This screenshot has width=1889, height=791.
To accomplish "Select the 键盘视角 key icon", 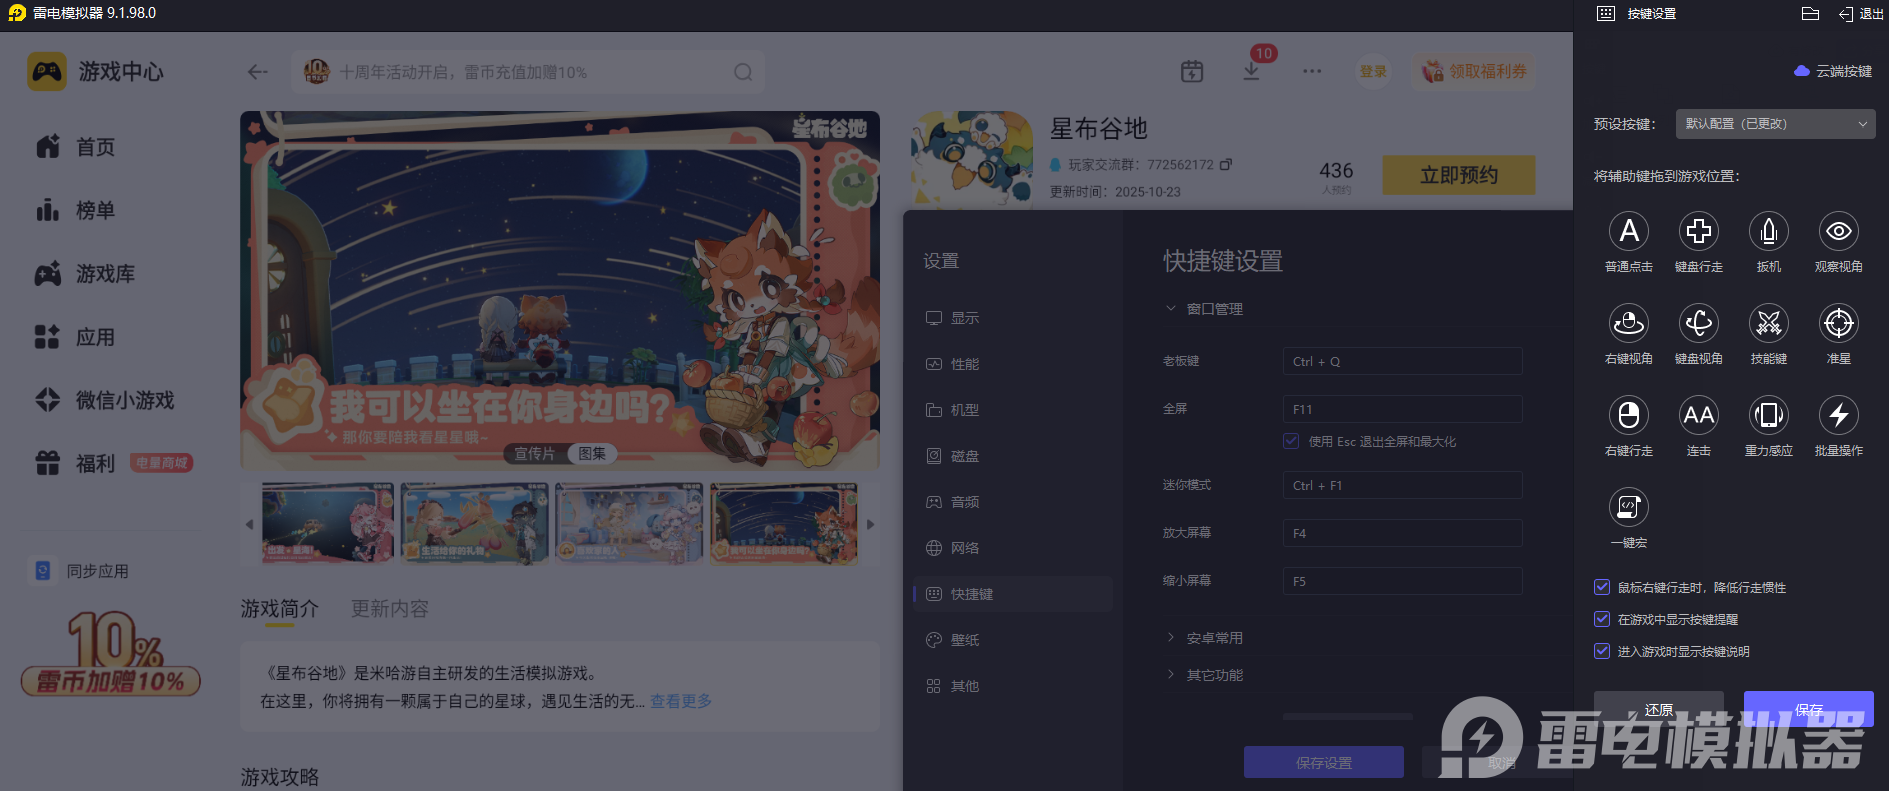I will [1699, 323].
